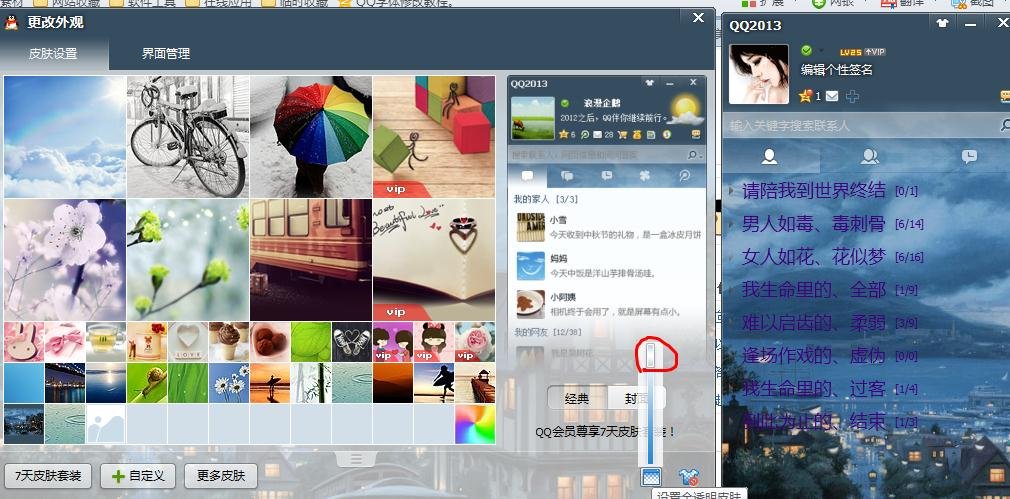Click preview contact 小阿姨
Screen dimensions: 1010x499
607,304
